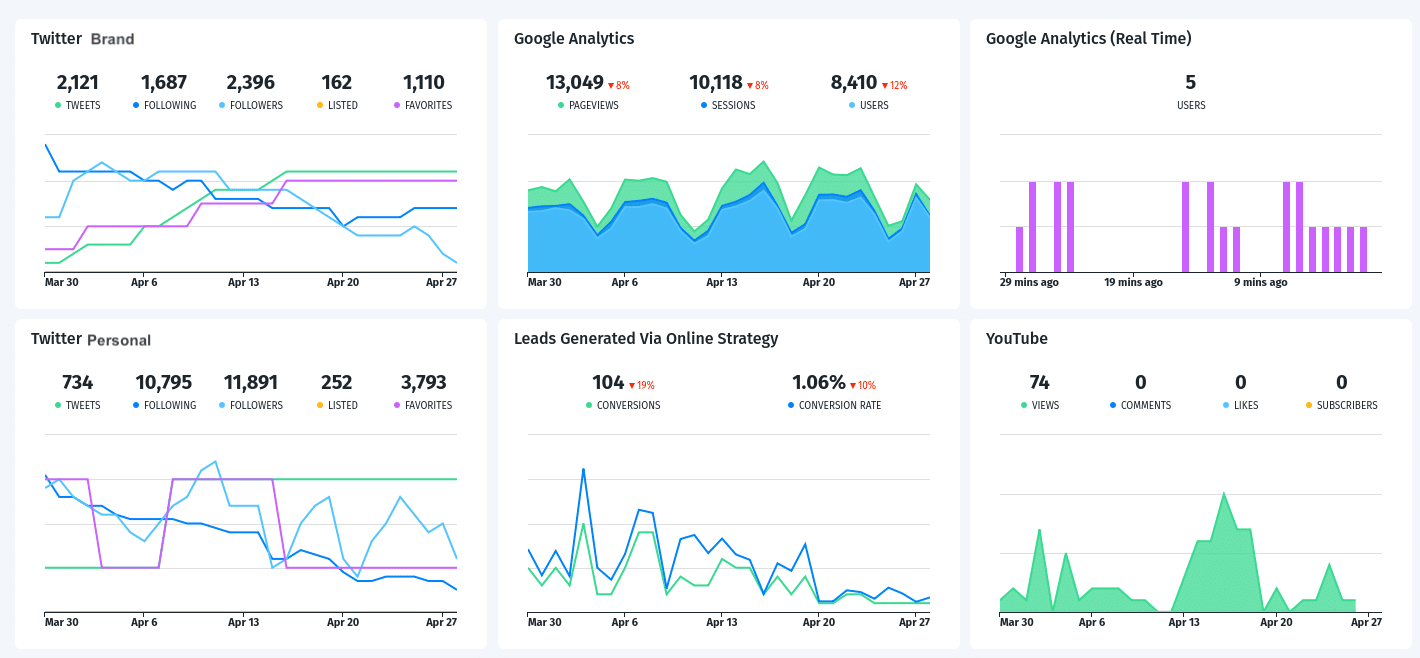Screen dimensions: 1420x658
Task: Toggle the FOLLOWERS series in Twitter Personal
Action: (222, 404)
